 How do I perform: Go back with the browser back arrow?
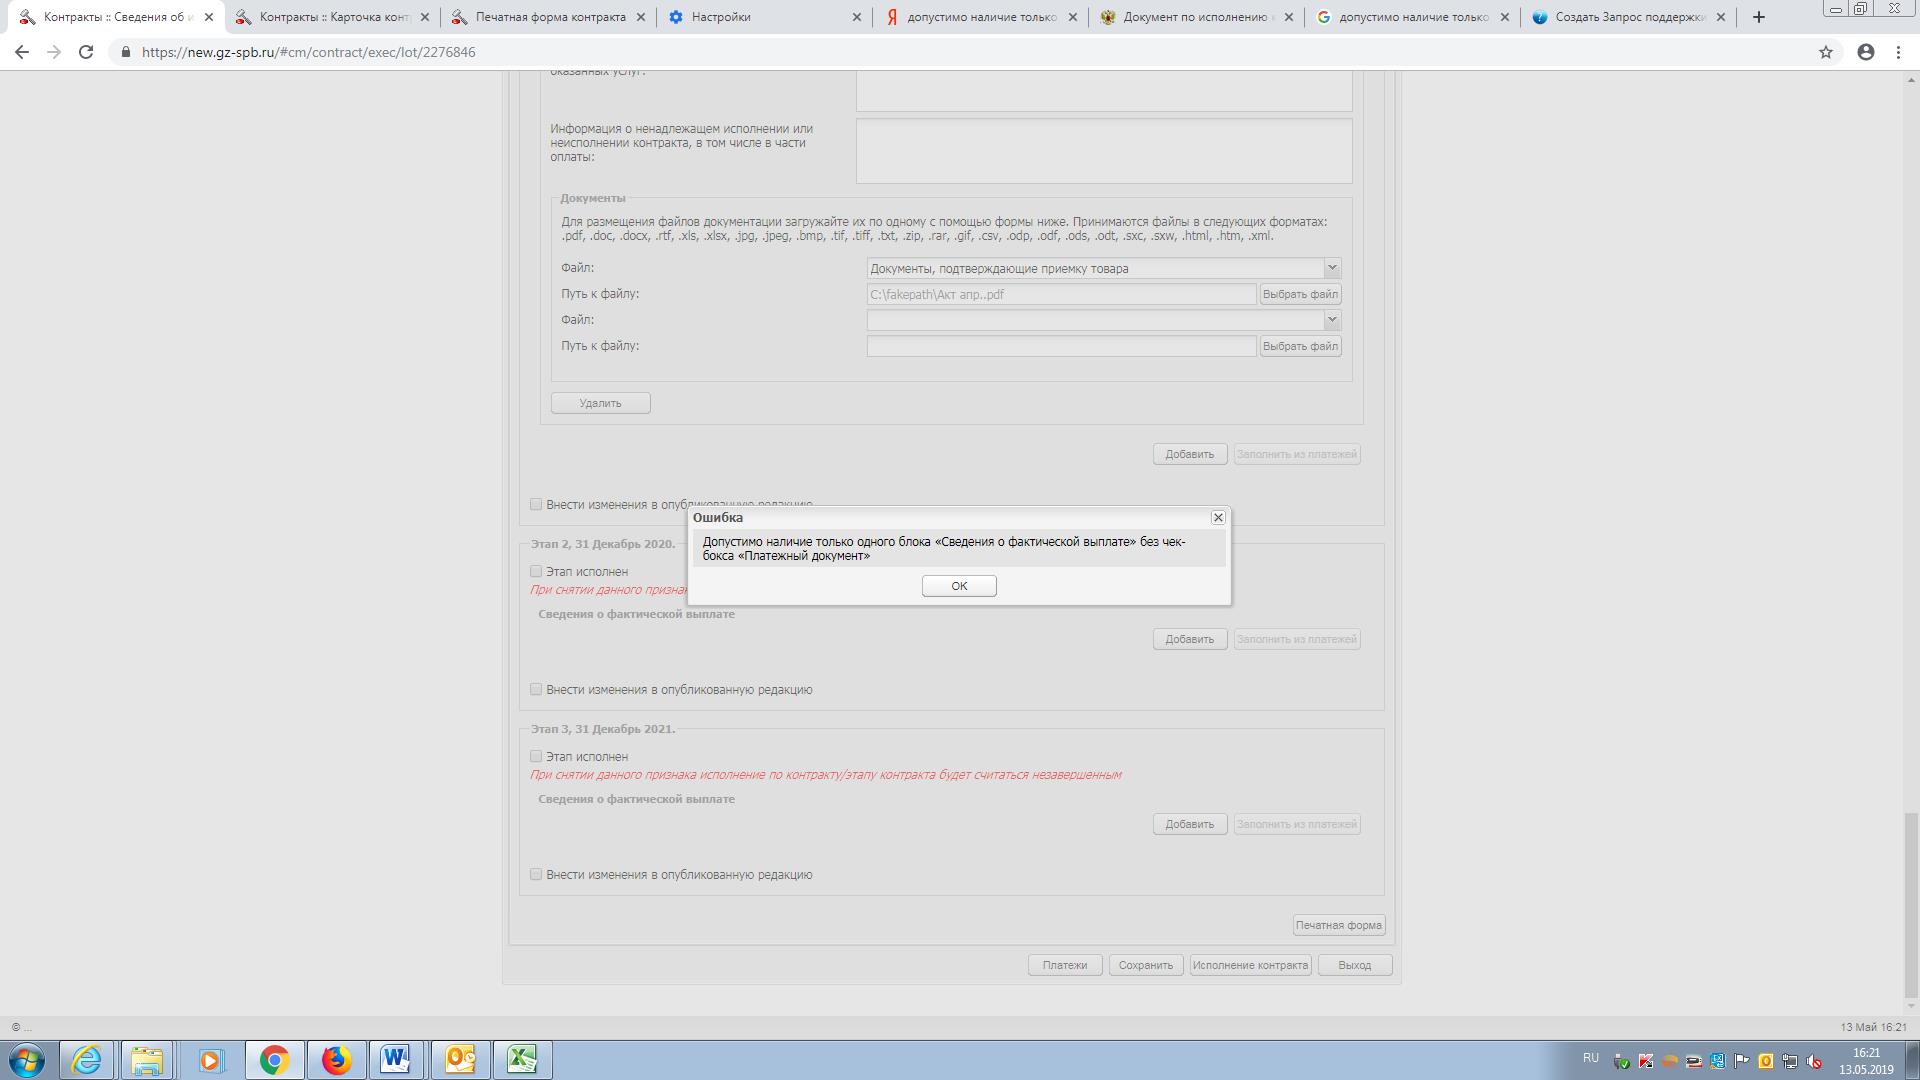22,52
